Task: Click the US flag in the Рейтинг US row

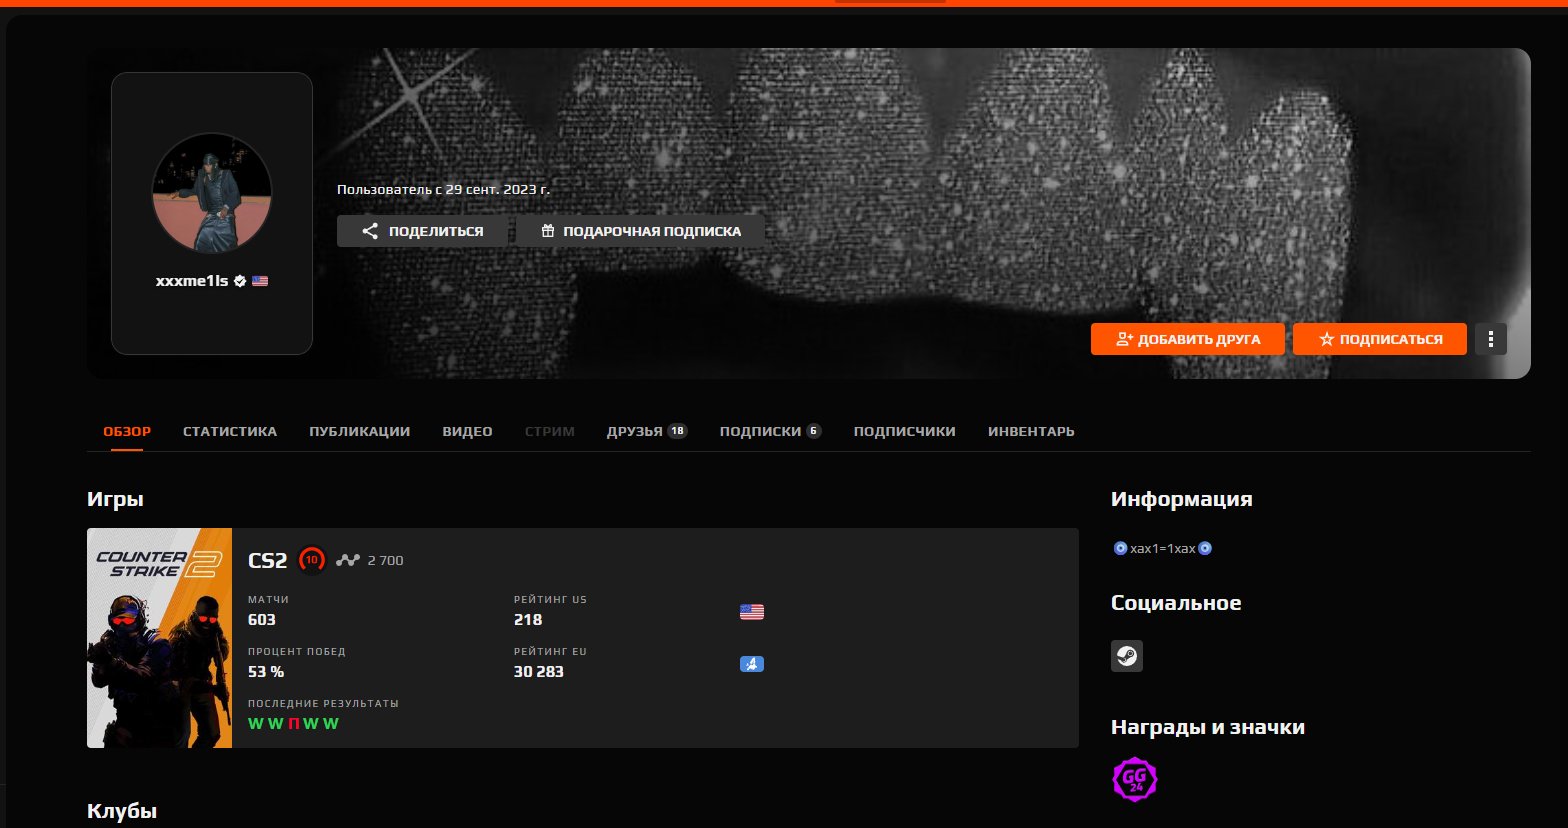Action: click(752, 612)
